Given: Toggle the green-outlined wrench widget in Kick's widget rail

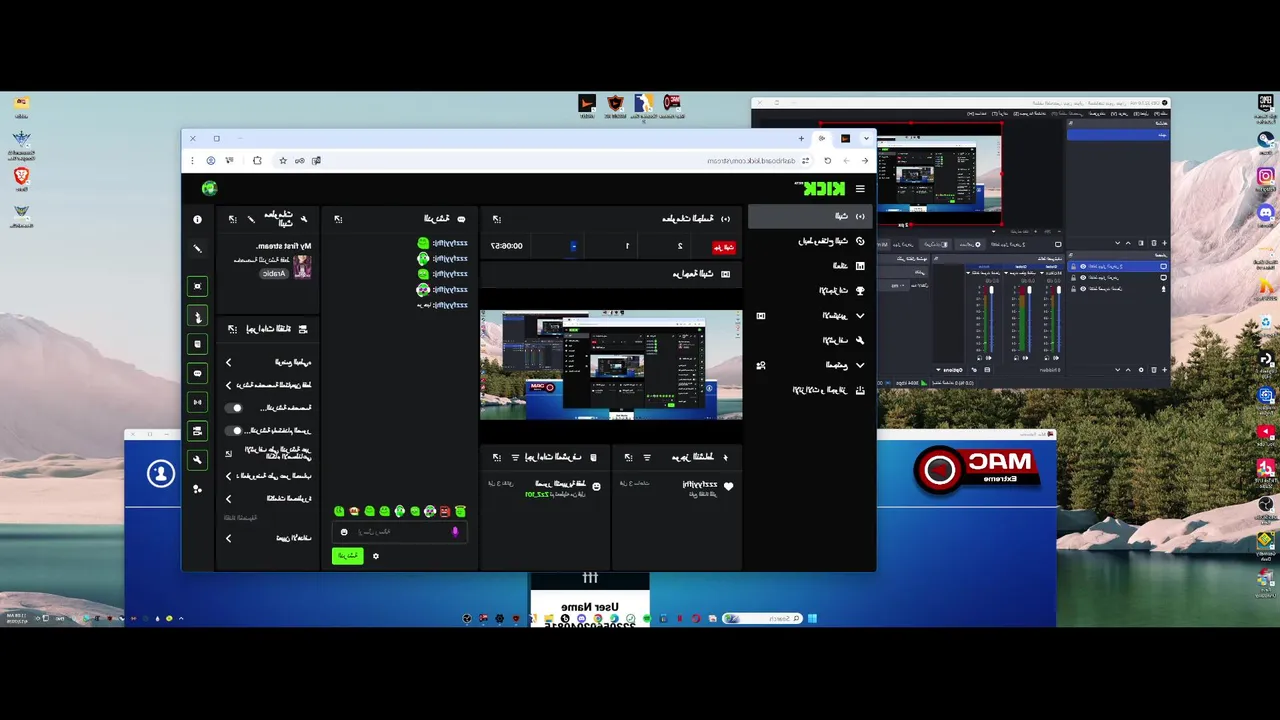Looking at the screenshot, I should click(197, 460).
